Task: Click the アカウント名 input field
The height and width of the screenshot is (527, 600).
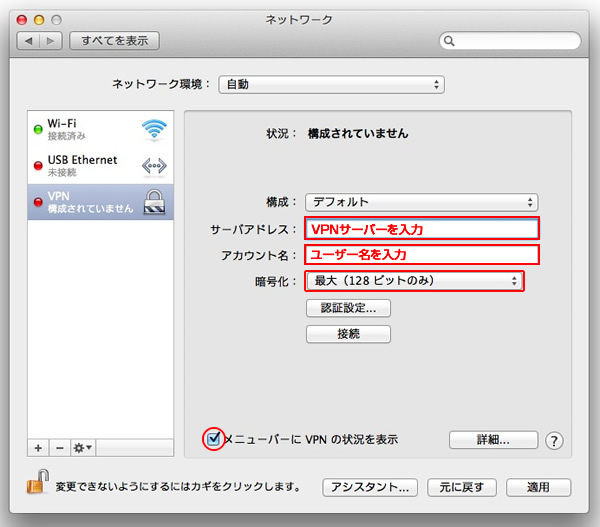Action: [x=421, y=255]
